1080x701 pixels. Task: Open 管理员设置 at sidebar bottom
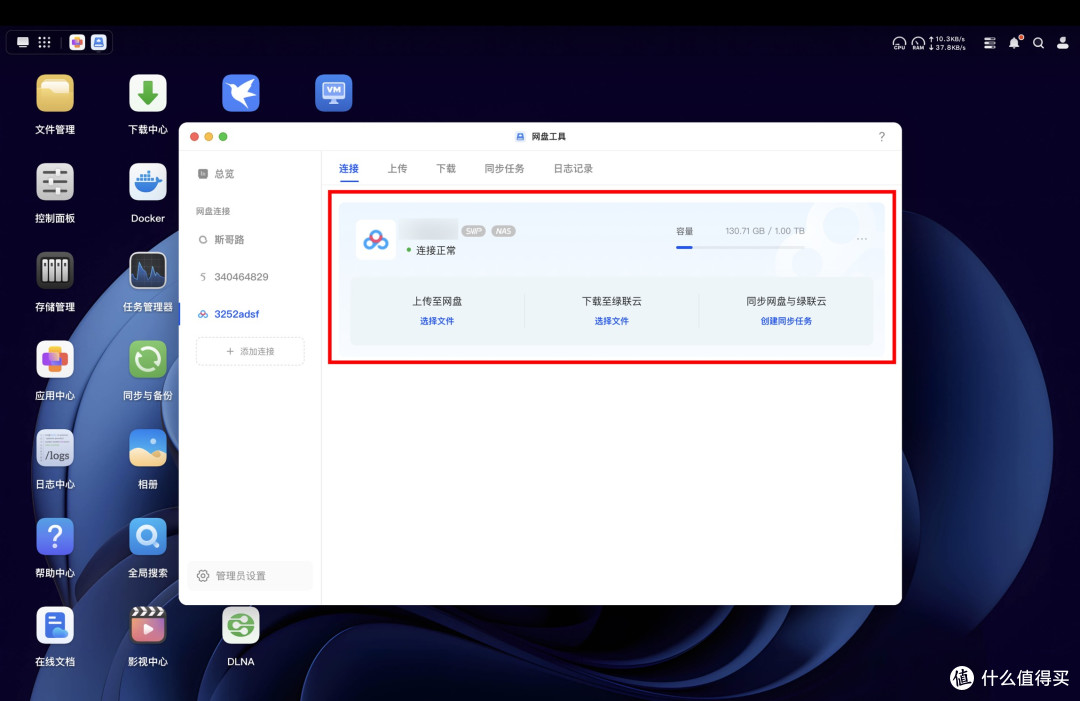tap(249, 576)
